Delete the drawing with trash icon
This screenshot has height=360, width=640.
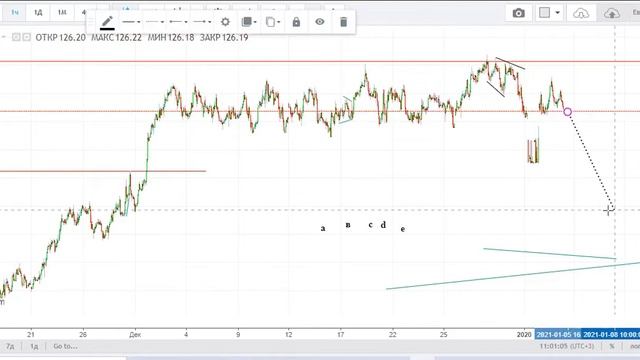pos(344,22)
